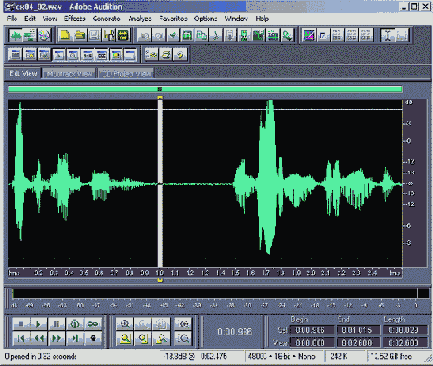This screenshot has width=433, height=366.
Task: Switch to the Edit View tab
Action: tap(23, 73)
